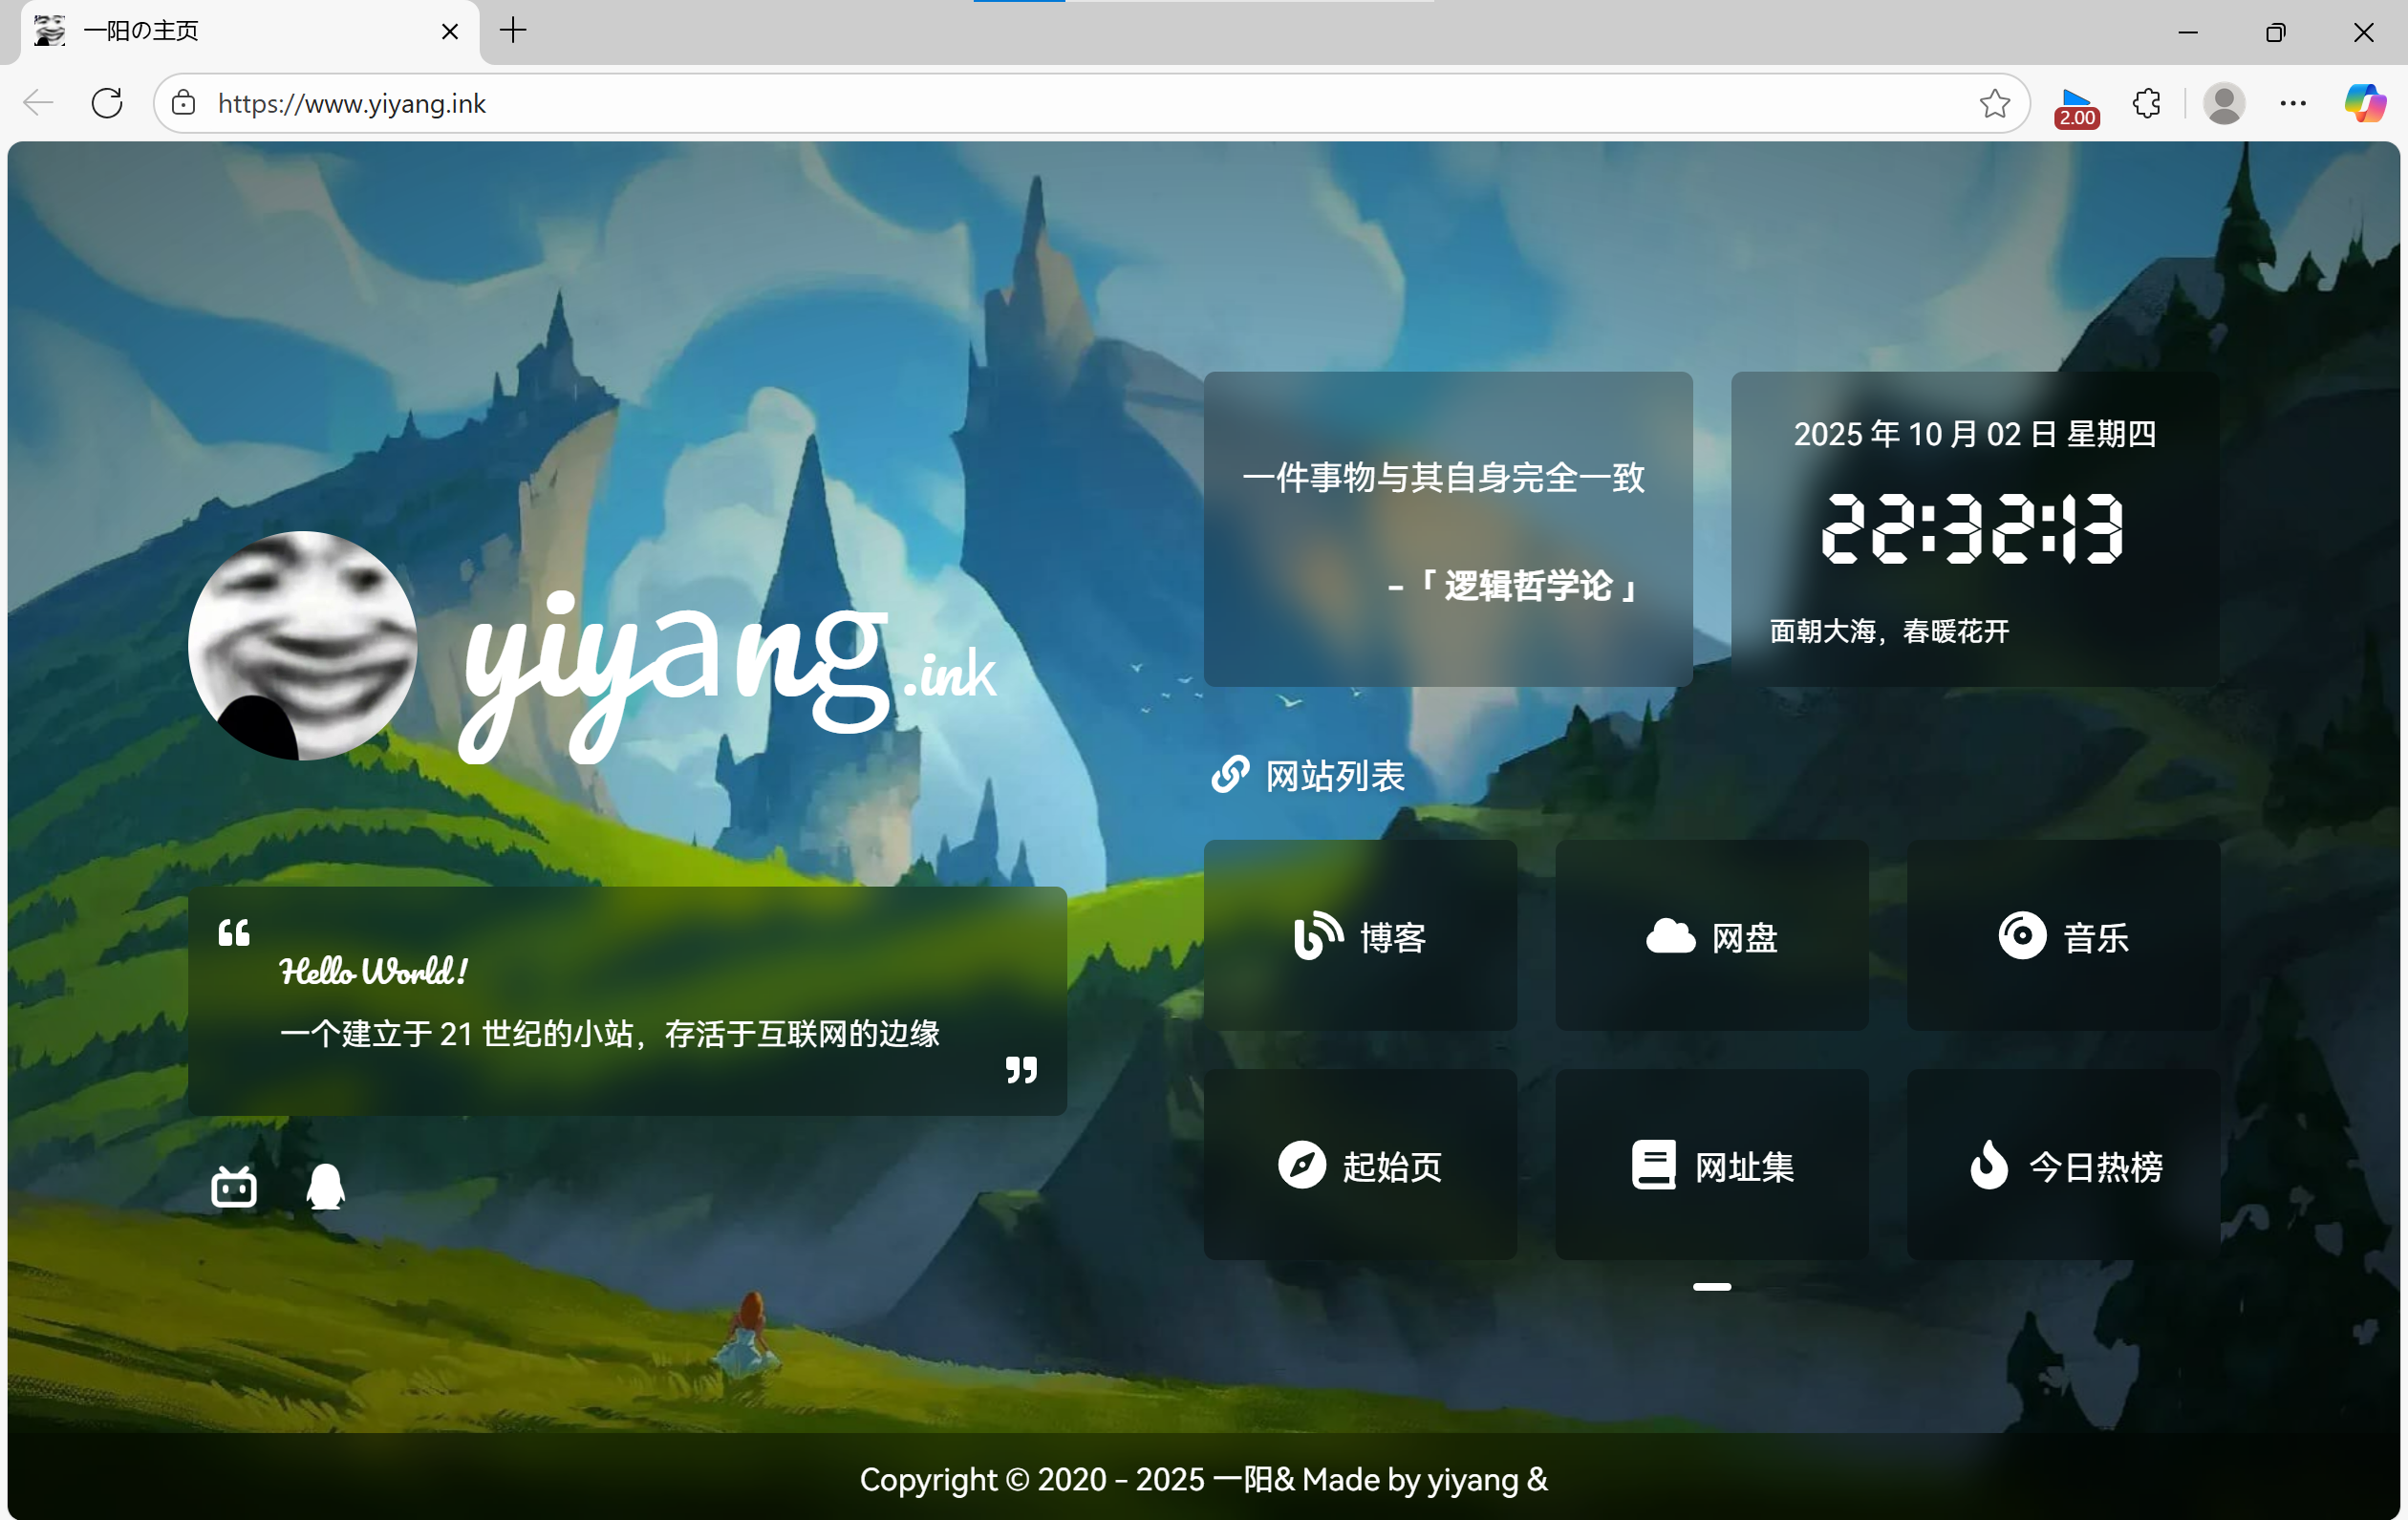Click the round avatar image
The width and height of the screenshot is (2408, 1520).
pos(302,646)
